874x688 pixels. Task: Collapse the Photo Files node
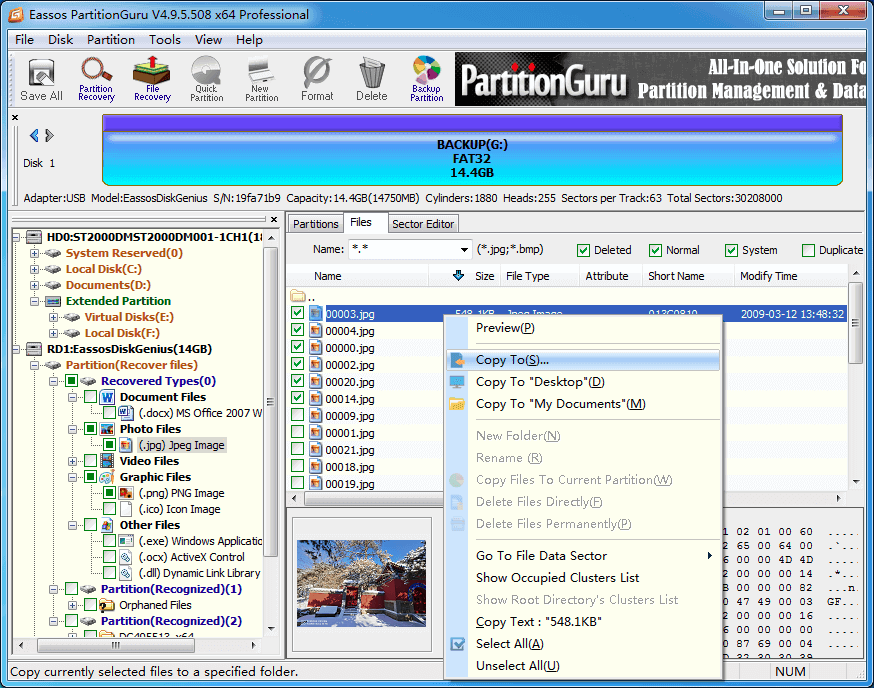coord(72,429)
